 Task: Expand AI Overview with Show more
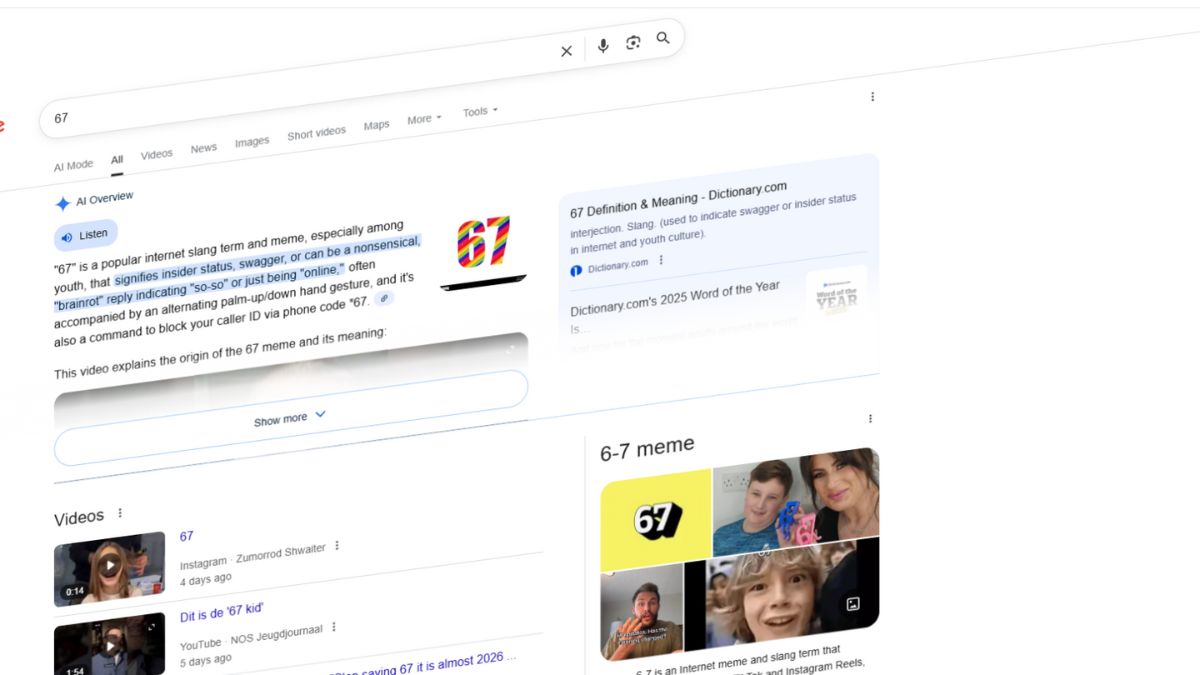290,418
